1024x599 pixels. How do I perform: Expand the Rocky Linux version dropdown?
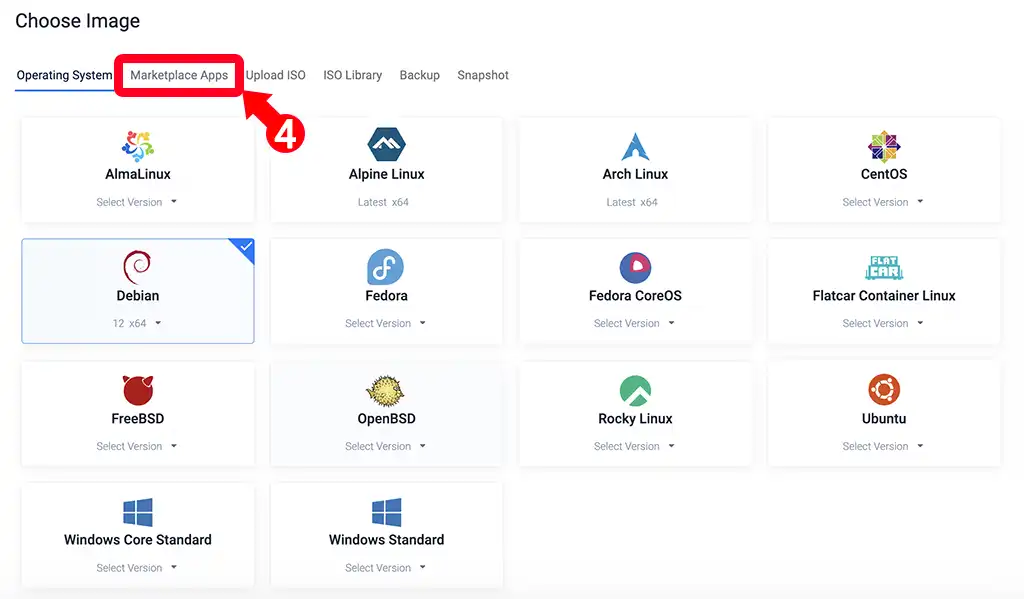point(634,446)
